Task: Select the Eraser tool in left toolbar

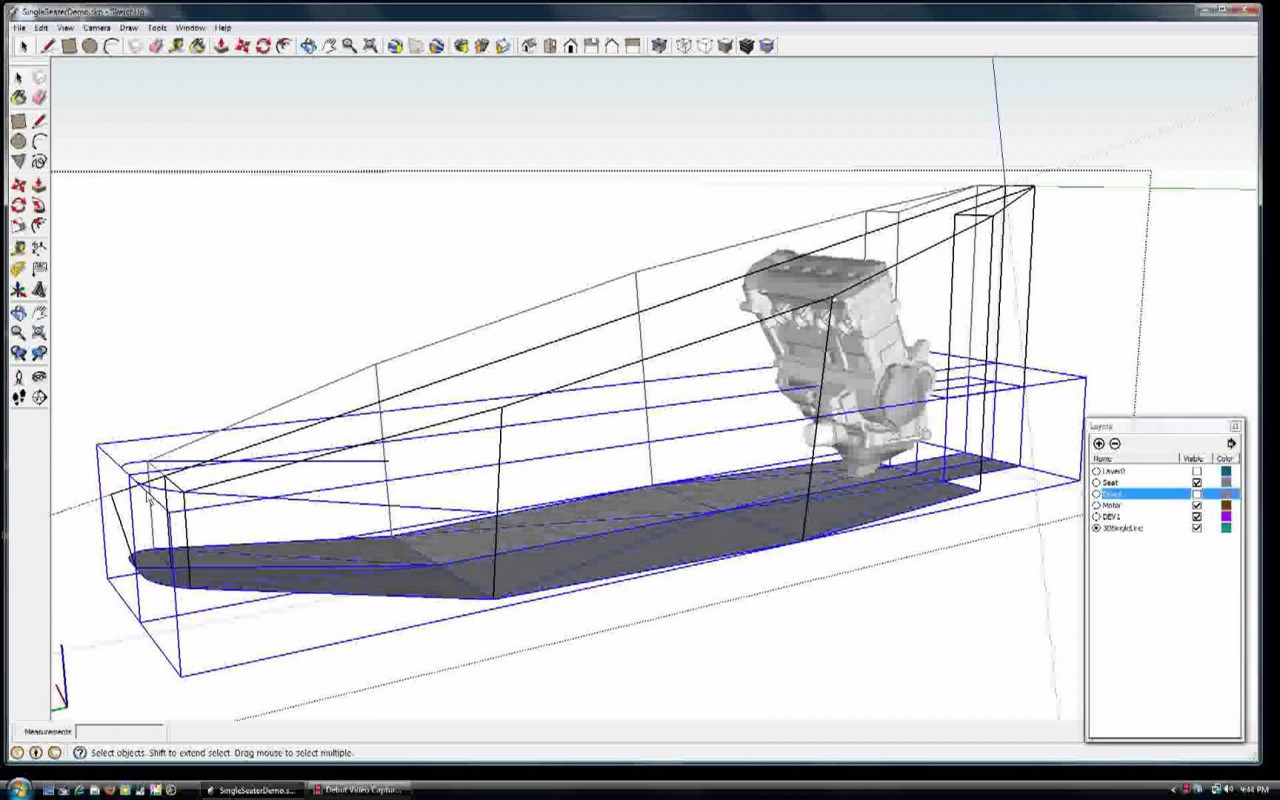Action: pos(39,97)
